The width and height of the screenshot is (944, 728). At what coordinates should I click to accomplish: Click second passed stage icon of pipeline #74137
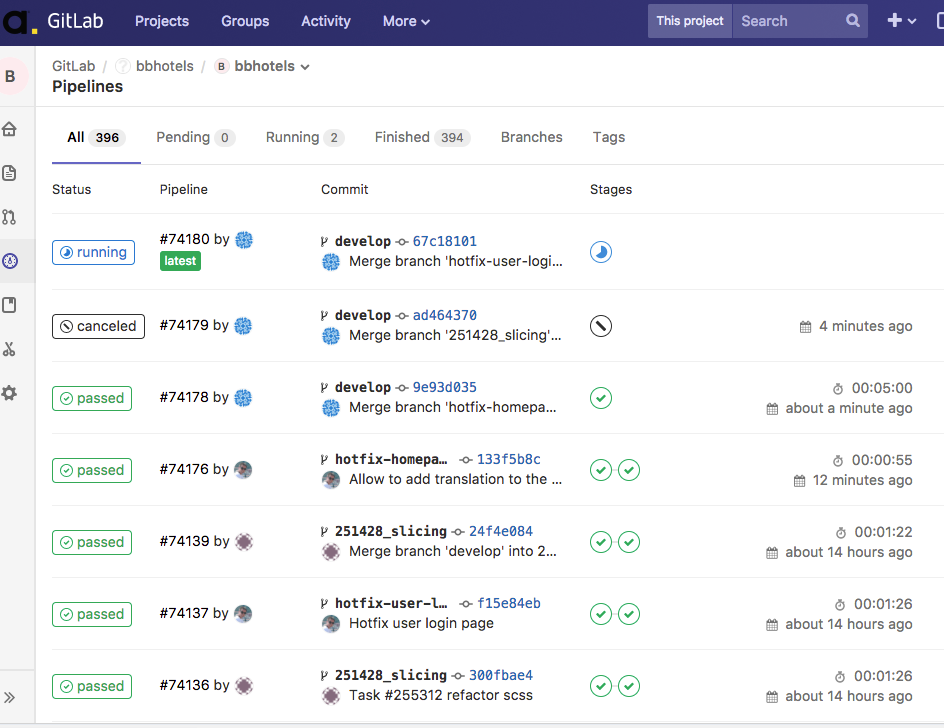[629, 614]
